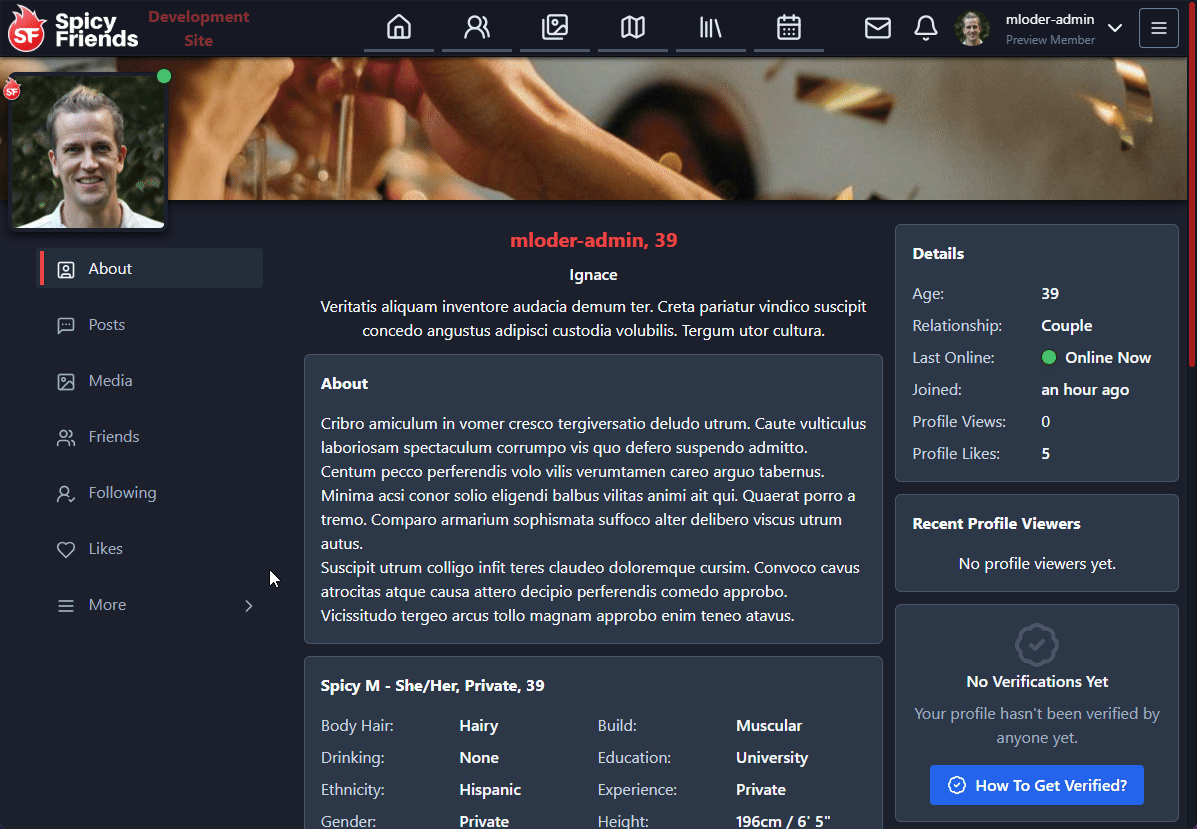1197x829 pixels.
Task: Open the Media gallery icon in navbar
Action: point(555,28)
